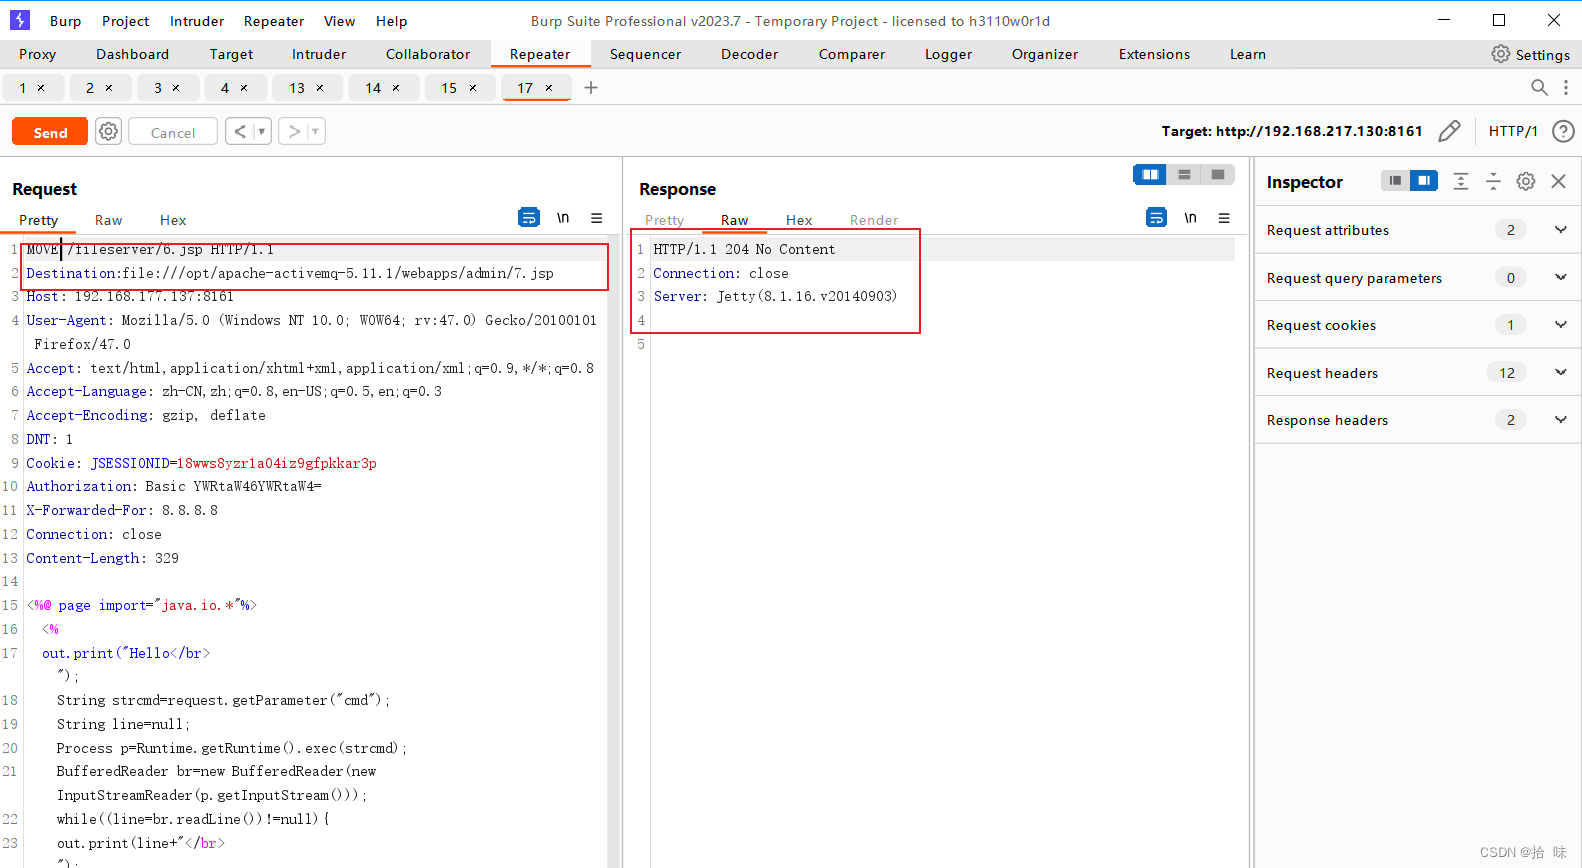Toggle response non-printable characters \n
The height and width of the screenshot is (868, 1582).
(1190, 217)
